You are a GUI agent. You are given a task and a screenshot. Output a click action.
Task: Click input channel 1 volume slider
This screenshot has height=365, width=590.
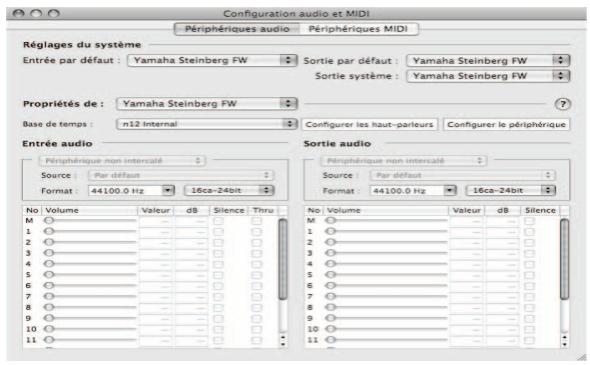click(90, 231)
